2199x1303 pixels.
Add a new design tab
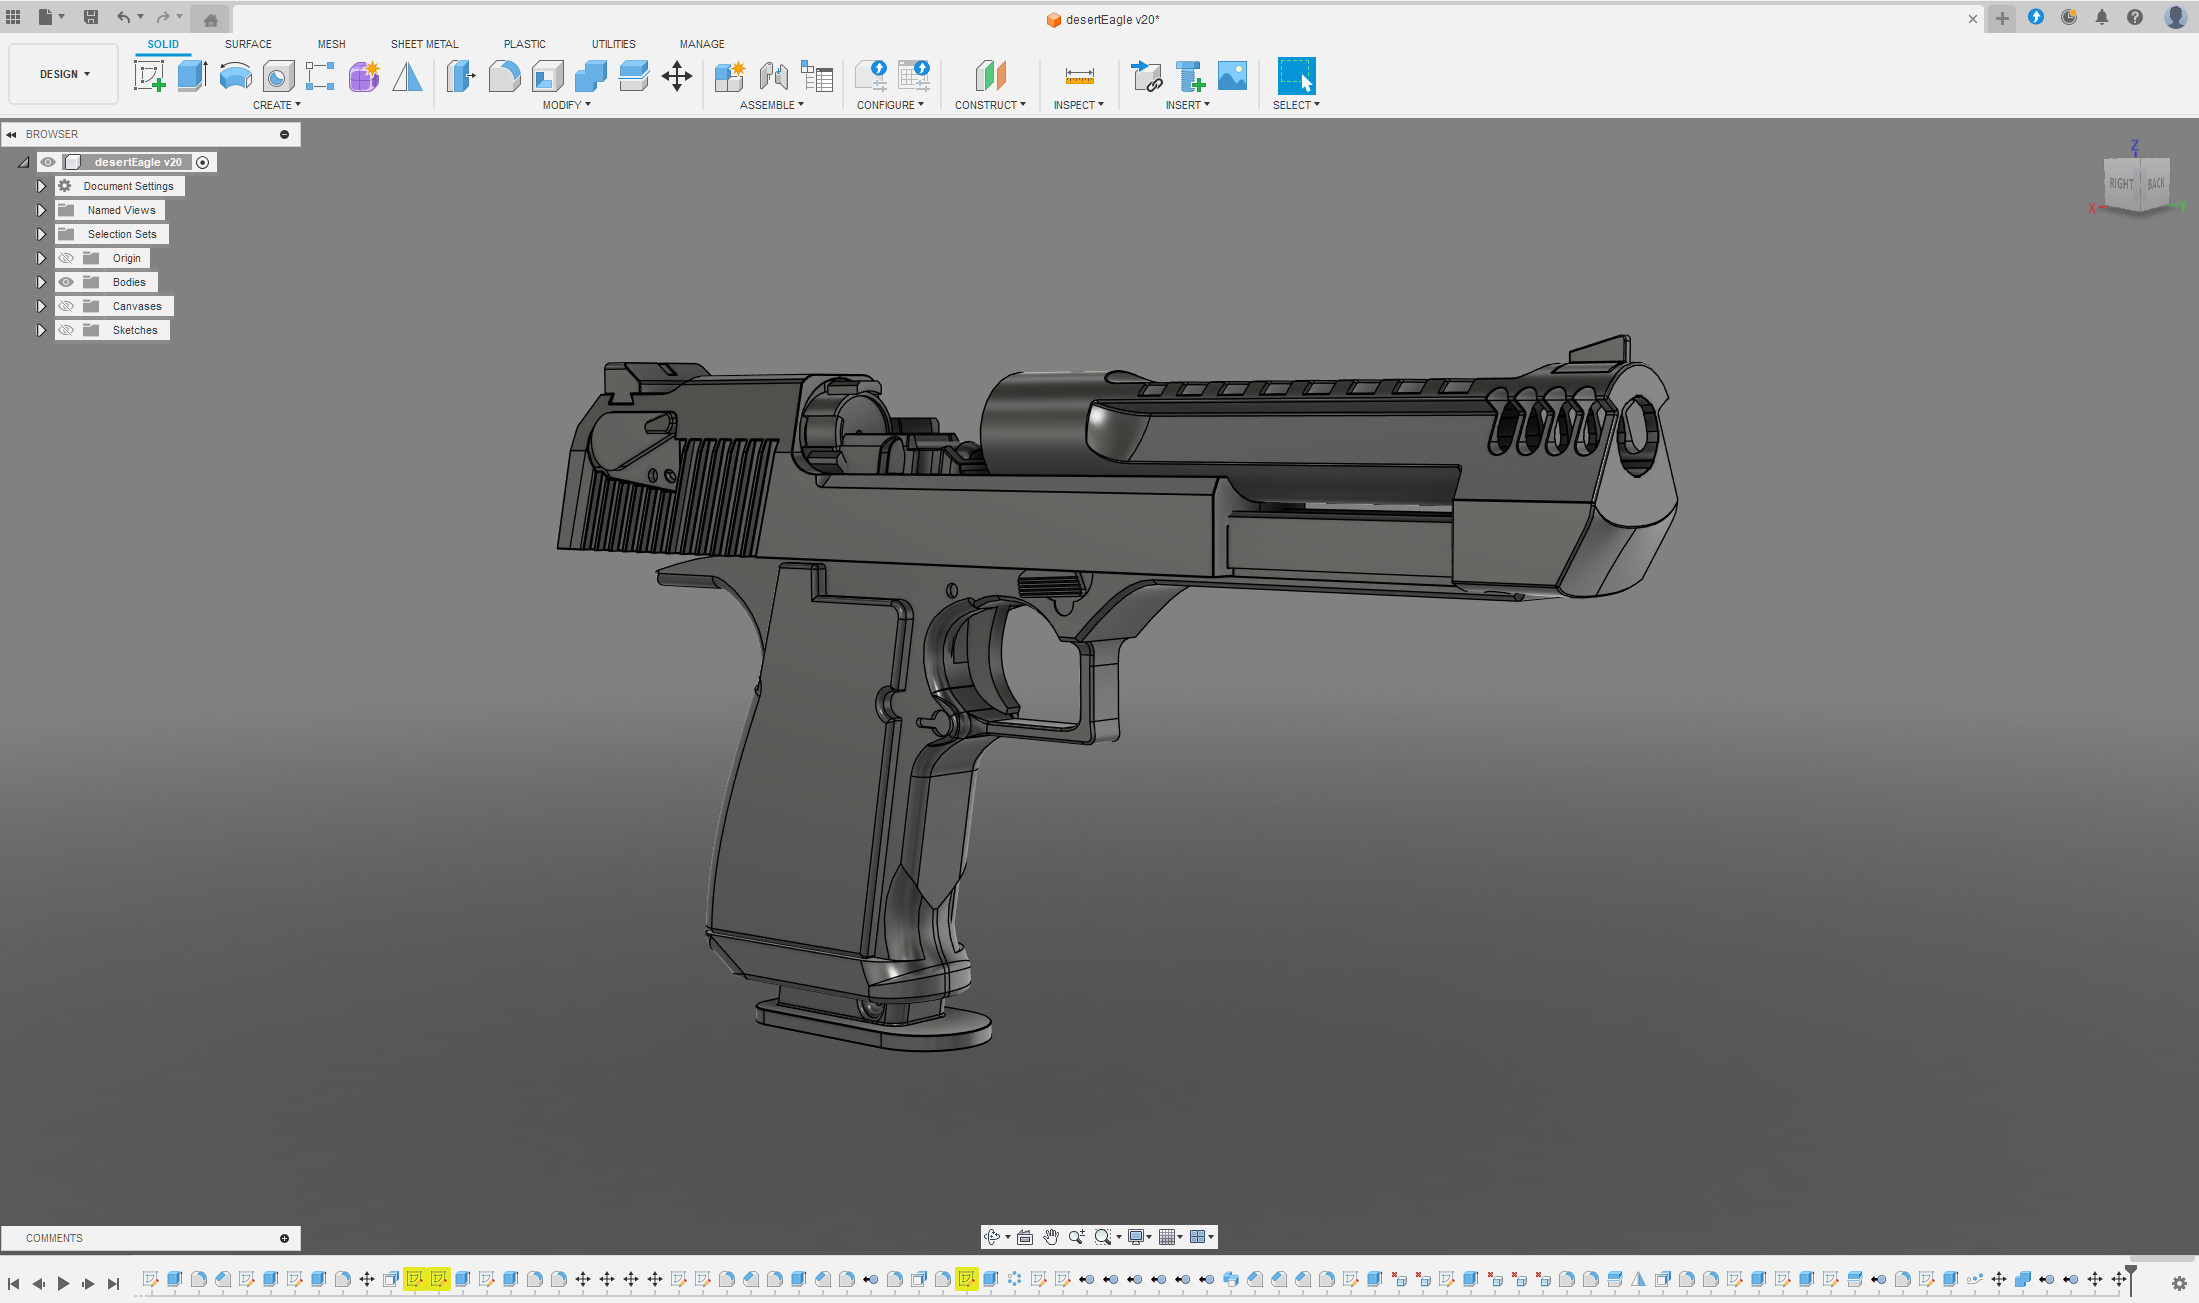click(x=2002, y=18)
